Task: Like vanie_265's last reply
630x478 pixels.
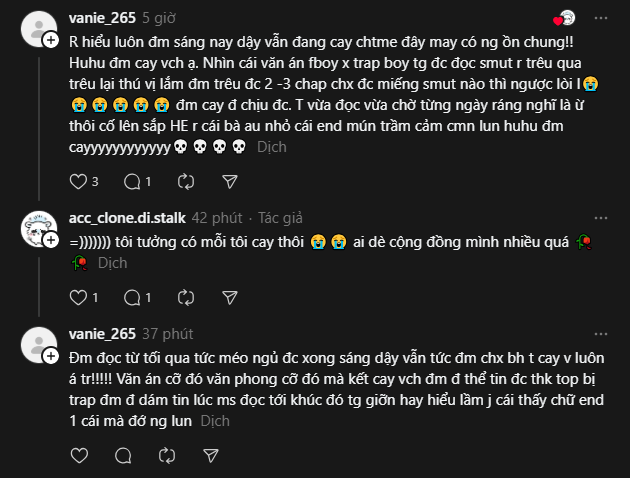Action: (x=80, y=457)
